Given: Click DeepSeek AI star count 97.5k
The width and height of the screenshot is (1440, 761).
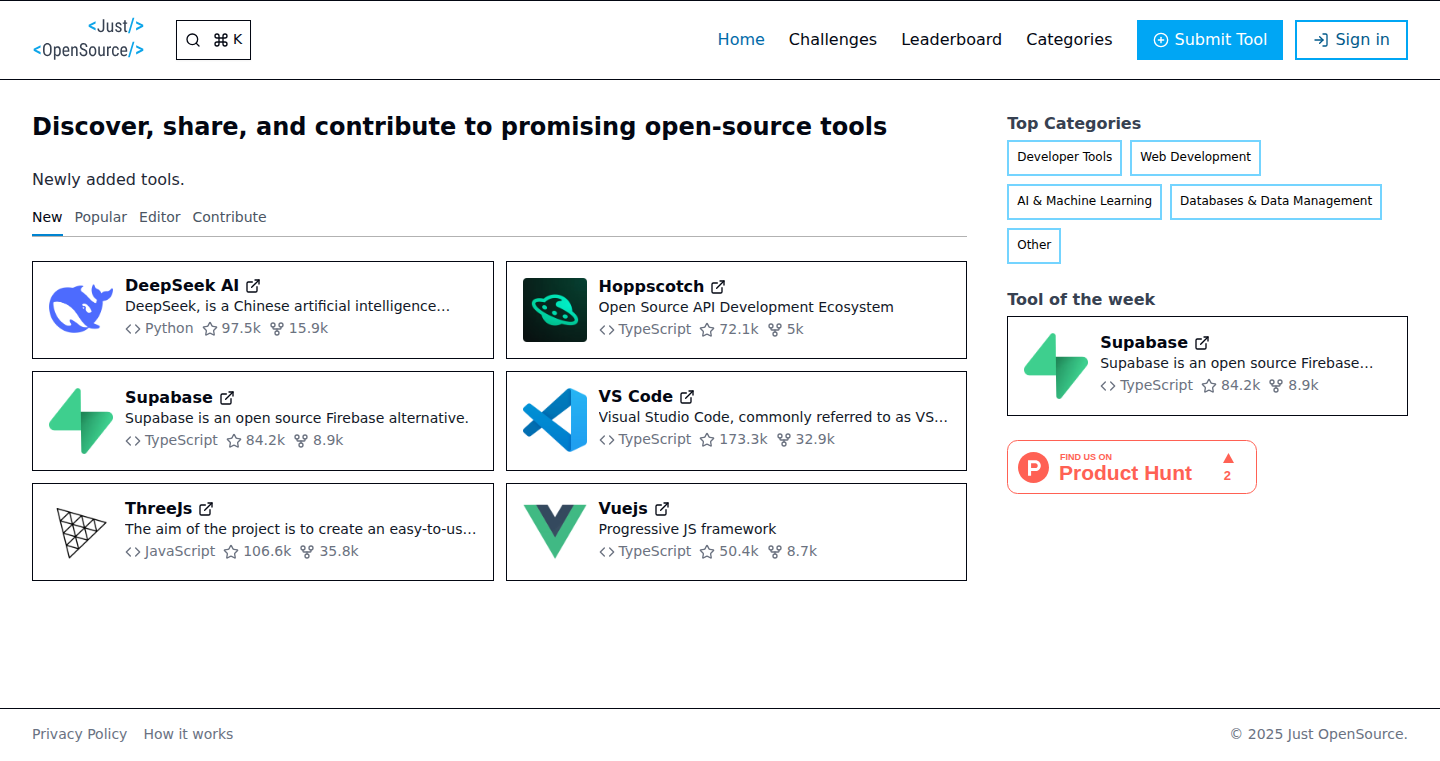Looking at the screenshot, I should (232, 328).
